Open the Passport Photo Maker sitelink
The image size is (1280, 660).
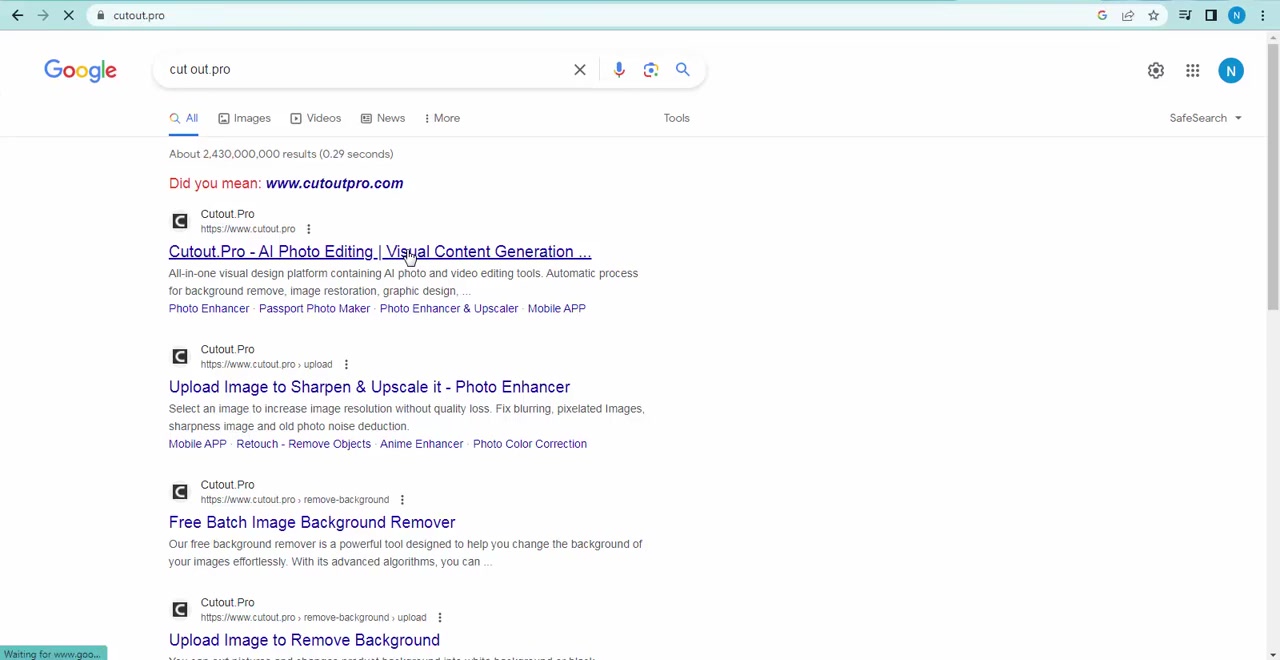click(314, 308)
